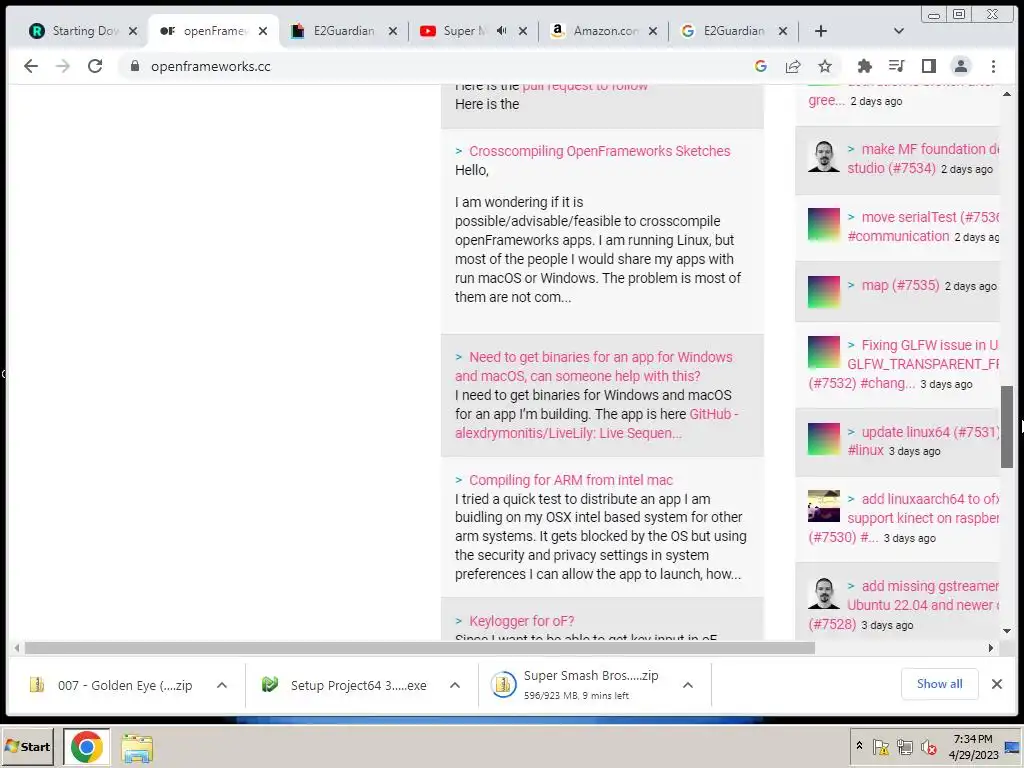Click the network tray icon
Image resolution: width=1024 pixels, height=768 pixels.
[905, 746]
